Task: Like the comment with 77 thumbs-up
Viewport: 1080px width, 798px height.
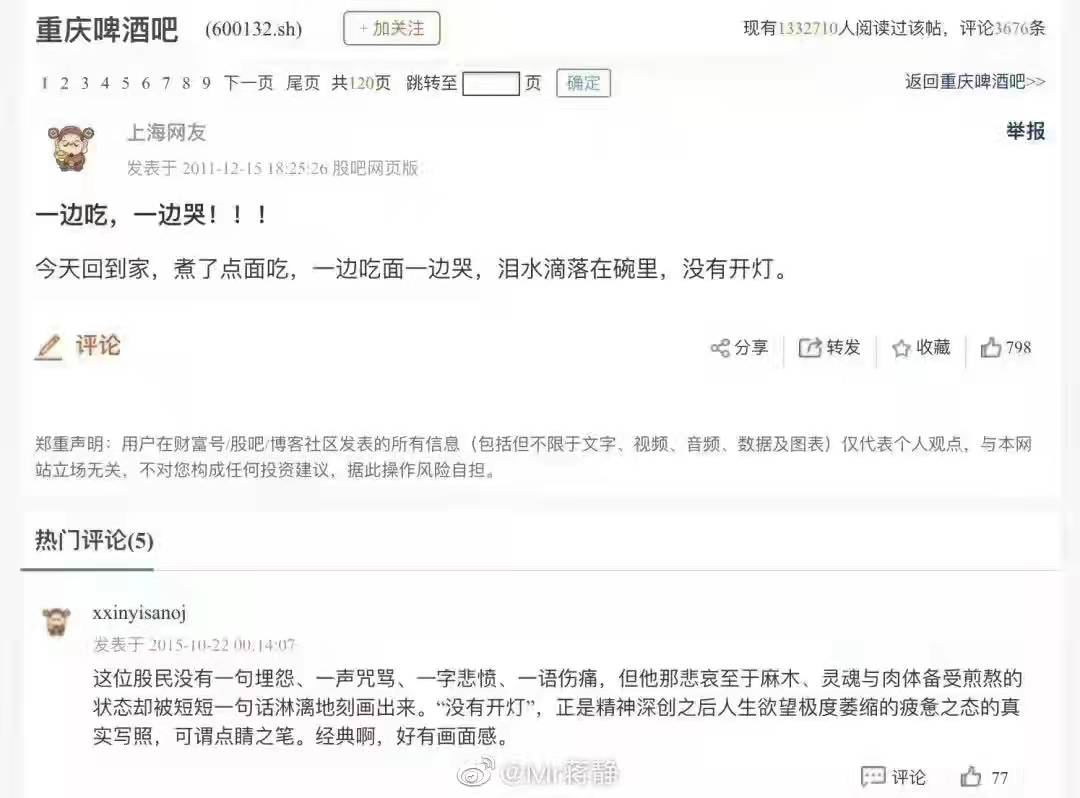Action: tap(970, 777)
